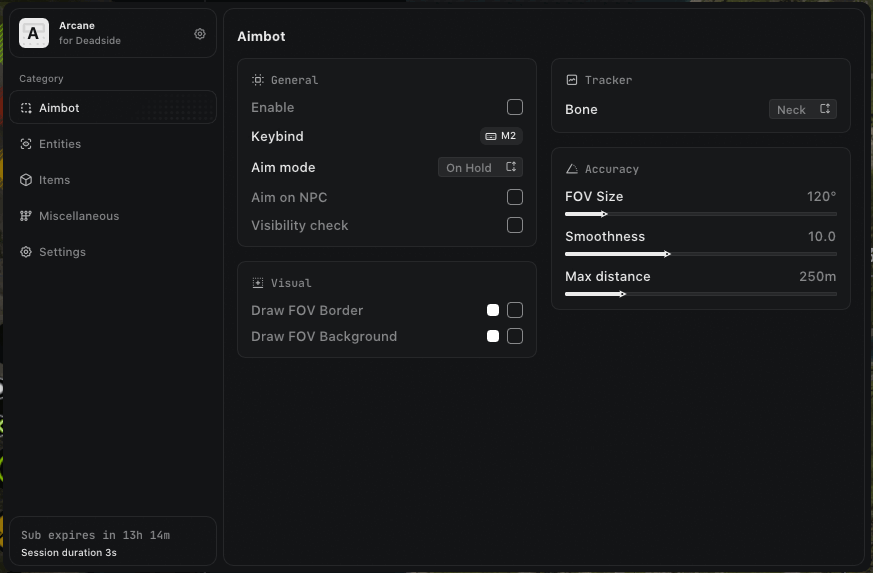Image resolution: width=873 pixels, height=573 pixels.
Task: Click the gear icon beside Arcane header
Action: [x=200, y=34]
